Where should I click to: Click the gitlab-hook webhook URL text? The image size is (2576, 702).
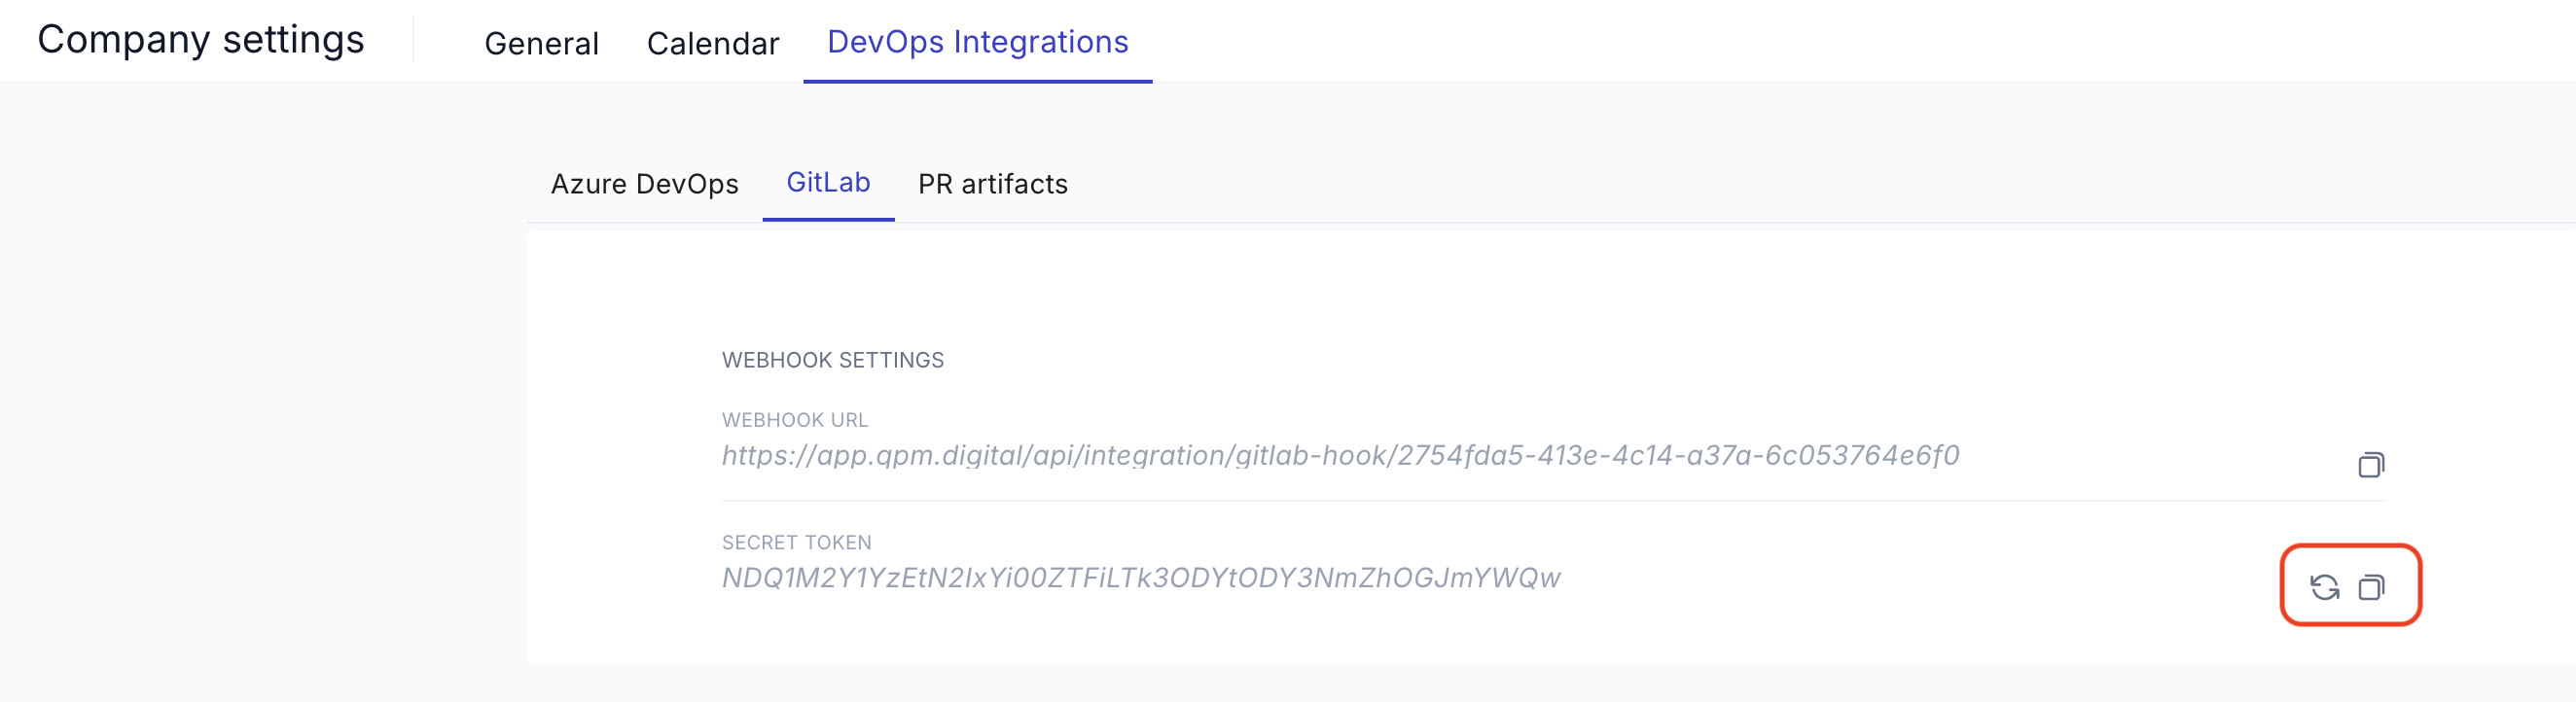point(1339,455)
